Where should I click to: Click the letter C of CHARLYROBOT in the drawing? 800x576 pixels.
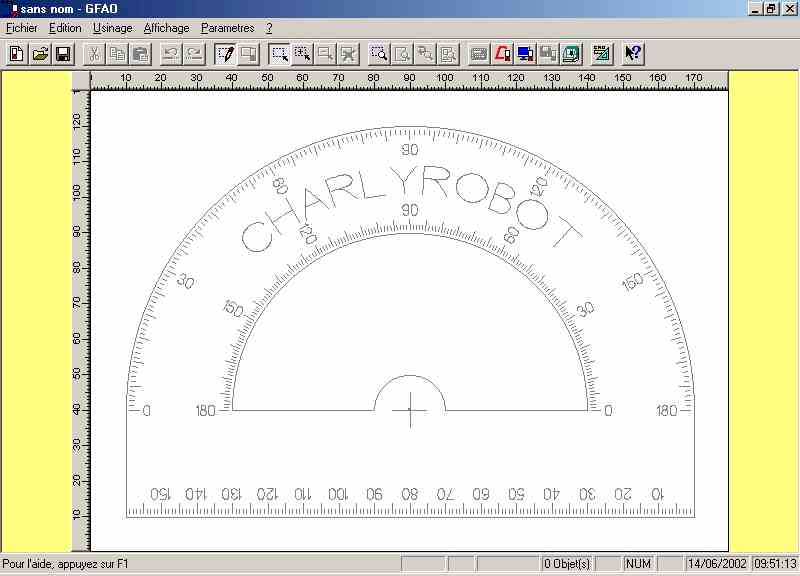click(x=257, y=237)
